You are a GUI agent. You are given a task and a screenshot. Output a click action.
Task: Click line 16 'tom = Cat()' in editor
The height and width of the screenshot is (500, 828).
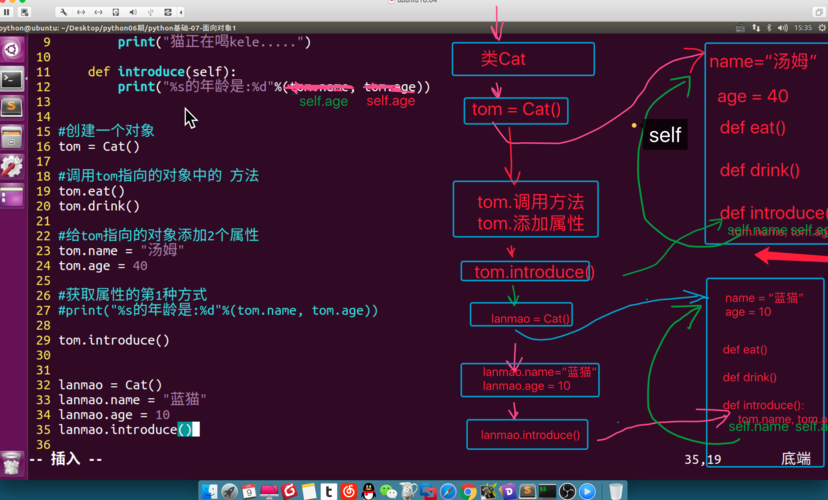(x=99, y=146)
